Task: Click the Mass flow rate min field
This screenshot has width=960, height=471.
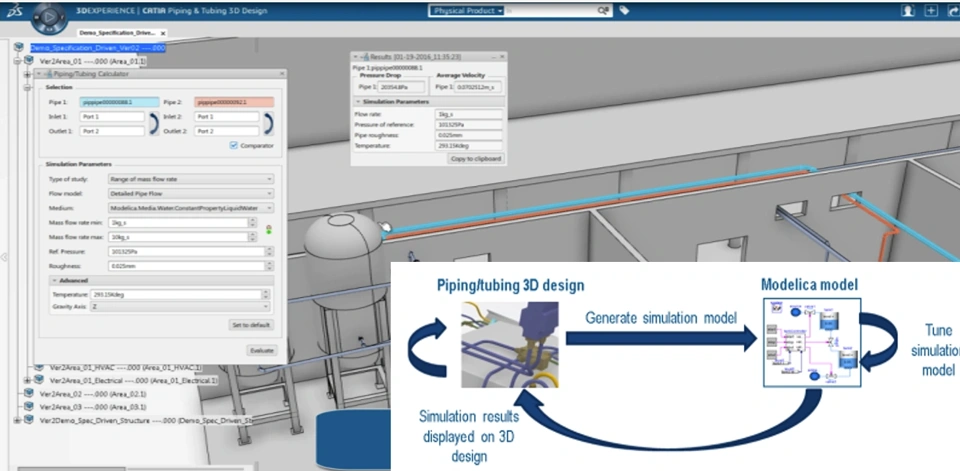Action: point(178,222)
